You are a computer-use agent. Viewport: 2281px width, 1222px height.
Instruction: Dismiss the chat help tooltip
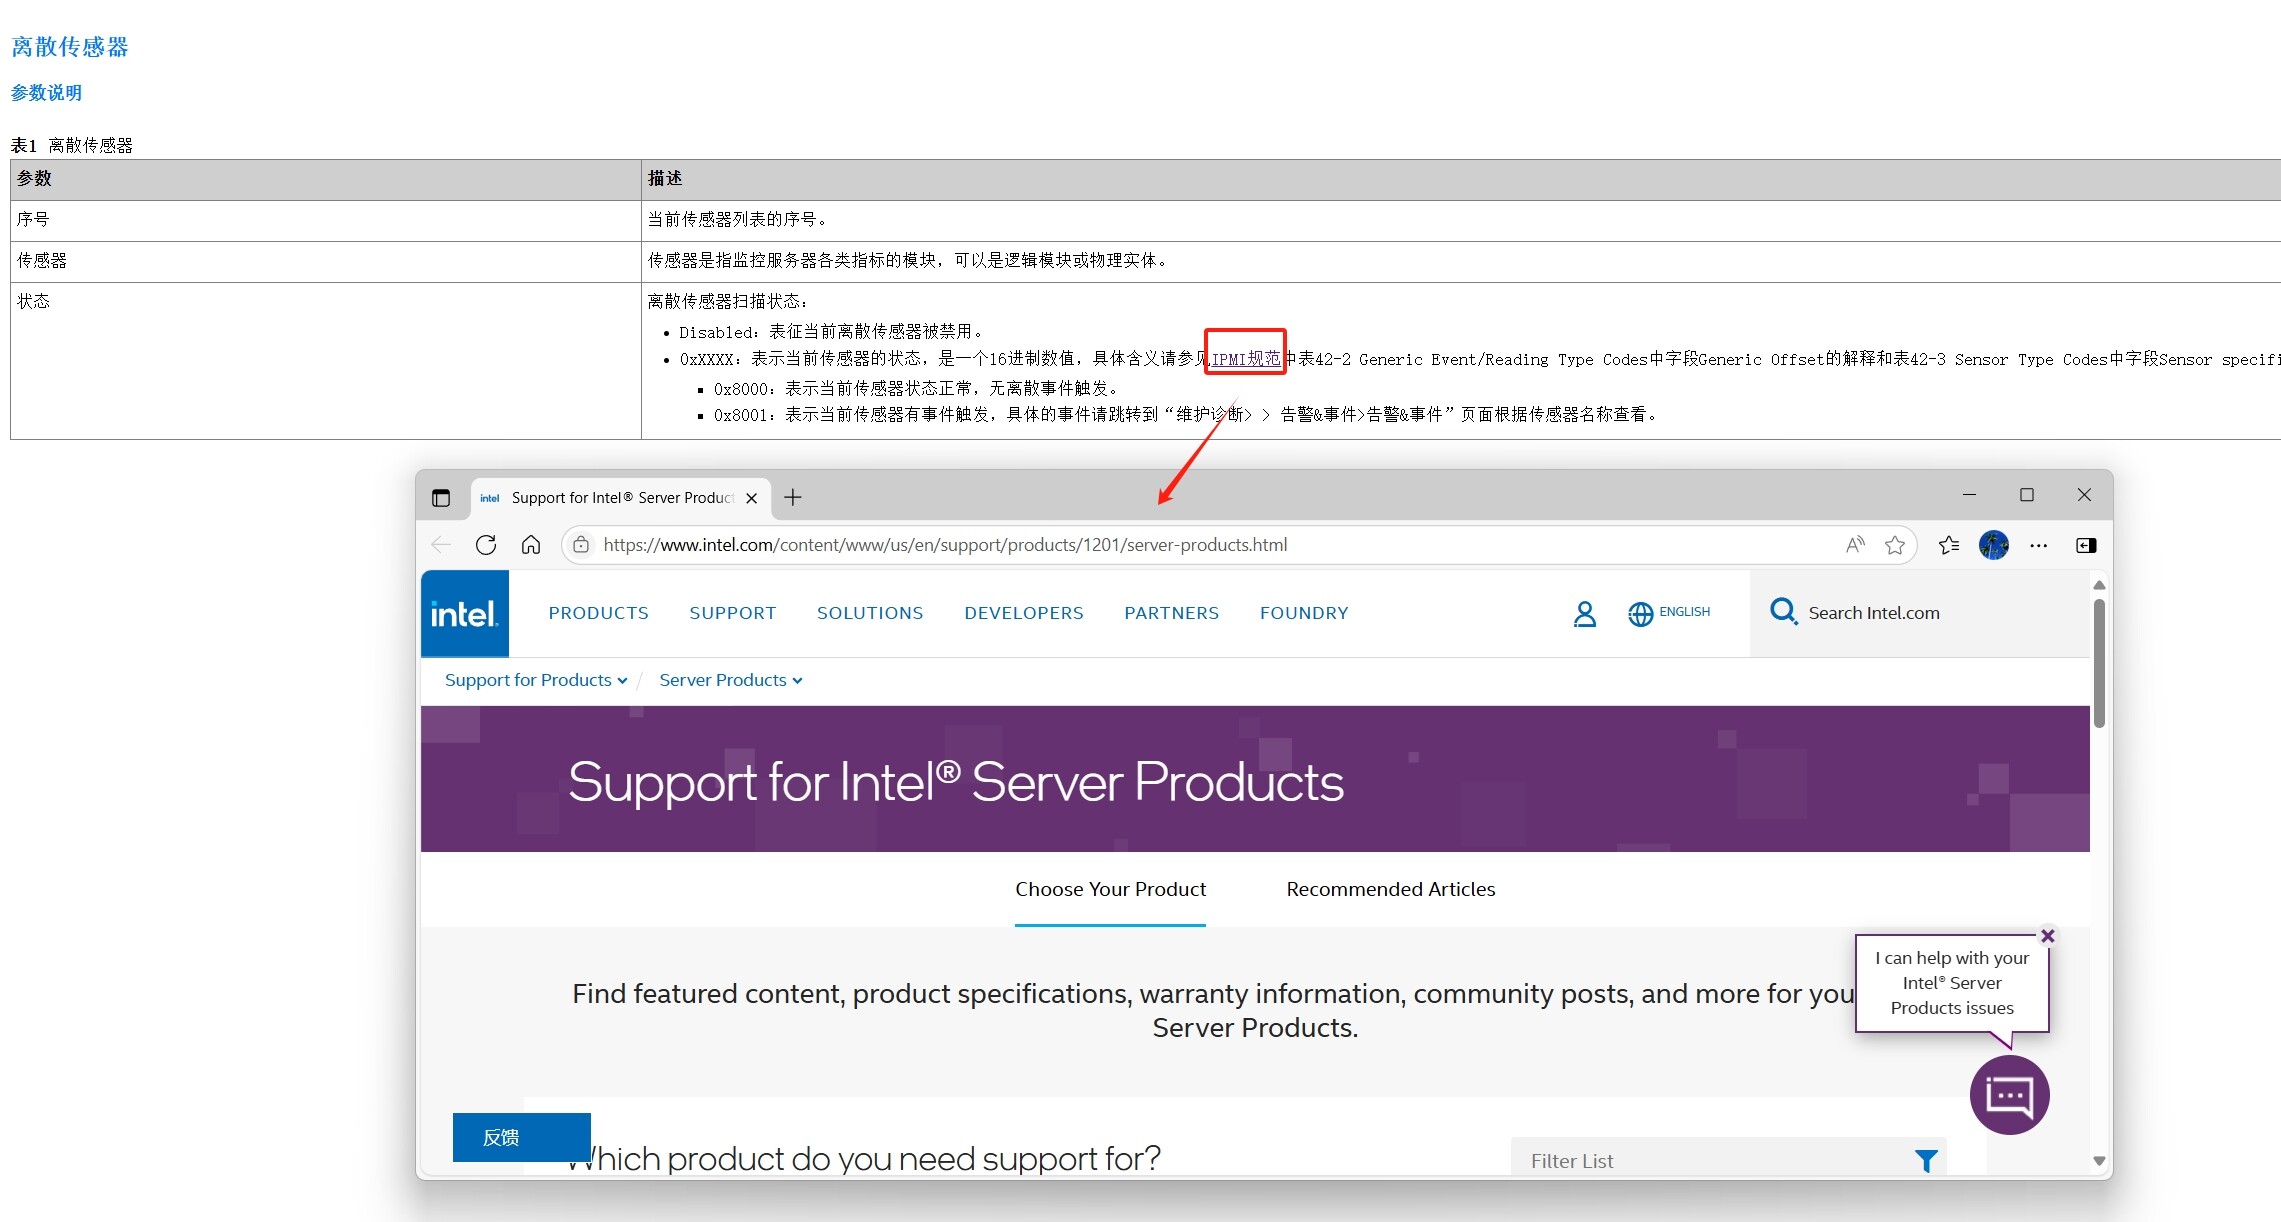(x=2047, y=936)
